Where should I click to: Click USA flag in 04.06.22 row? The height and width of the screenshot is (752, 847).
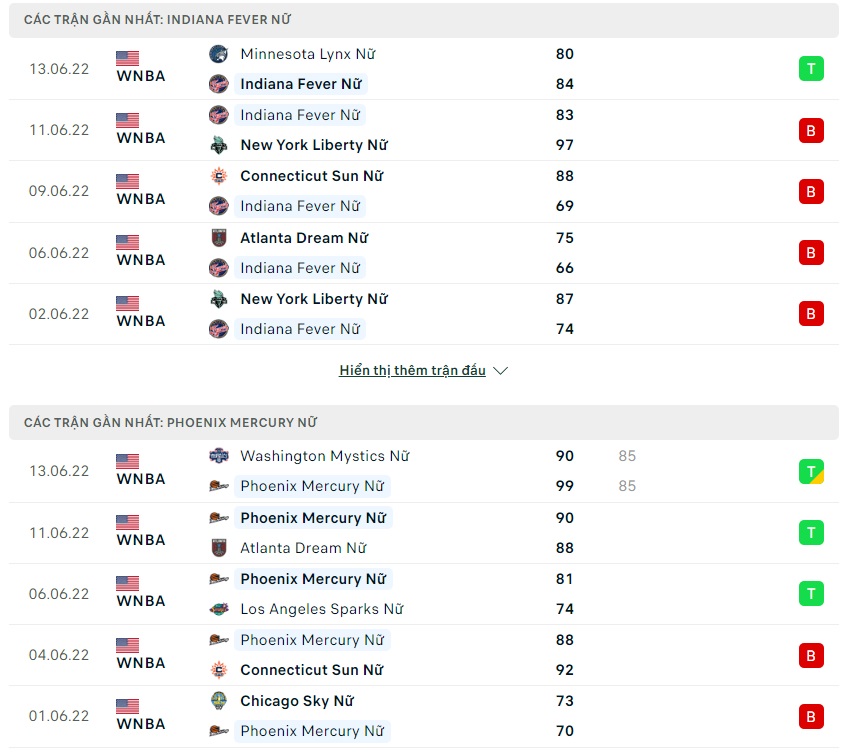[127, 646]
